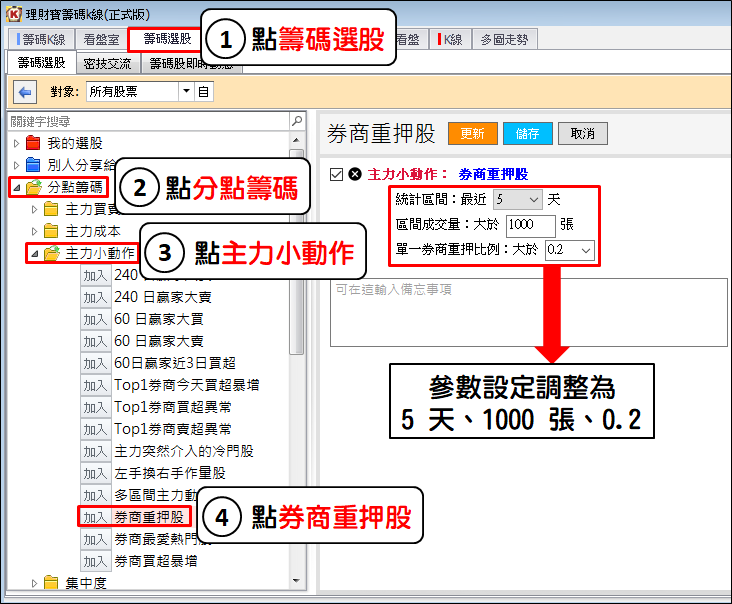Select the 籌碼選股 sub-tab
732x604 pixels.
point(42,63)
